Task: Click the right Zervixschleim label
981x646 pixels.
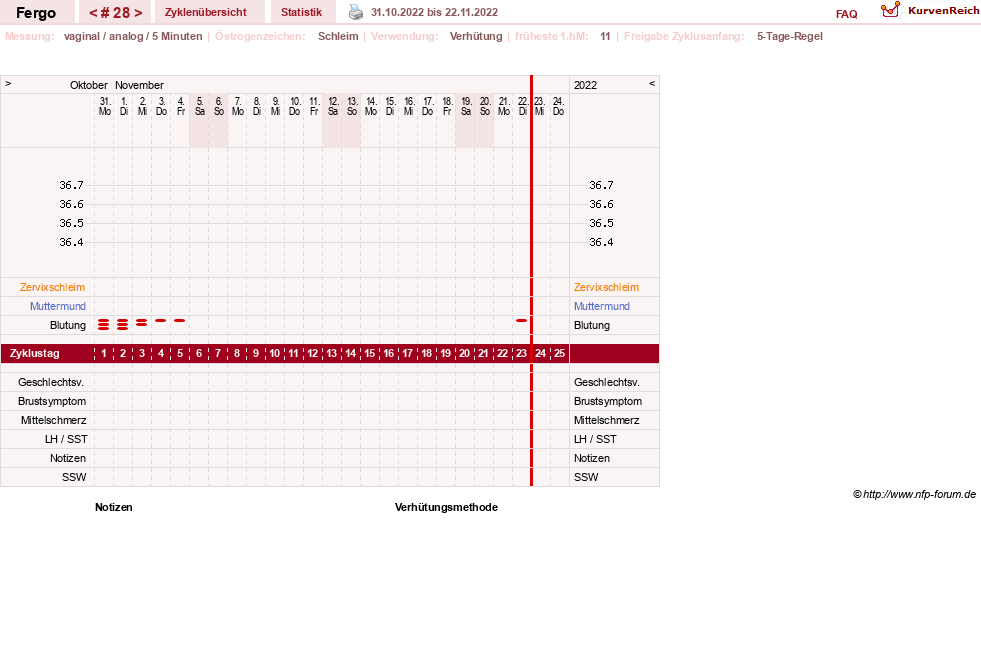Action: tap(606, 287)
